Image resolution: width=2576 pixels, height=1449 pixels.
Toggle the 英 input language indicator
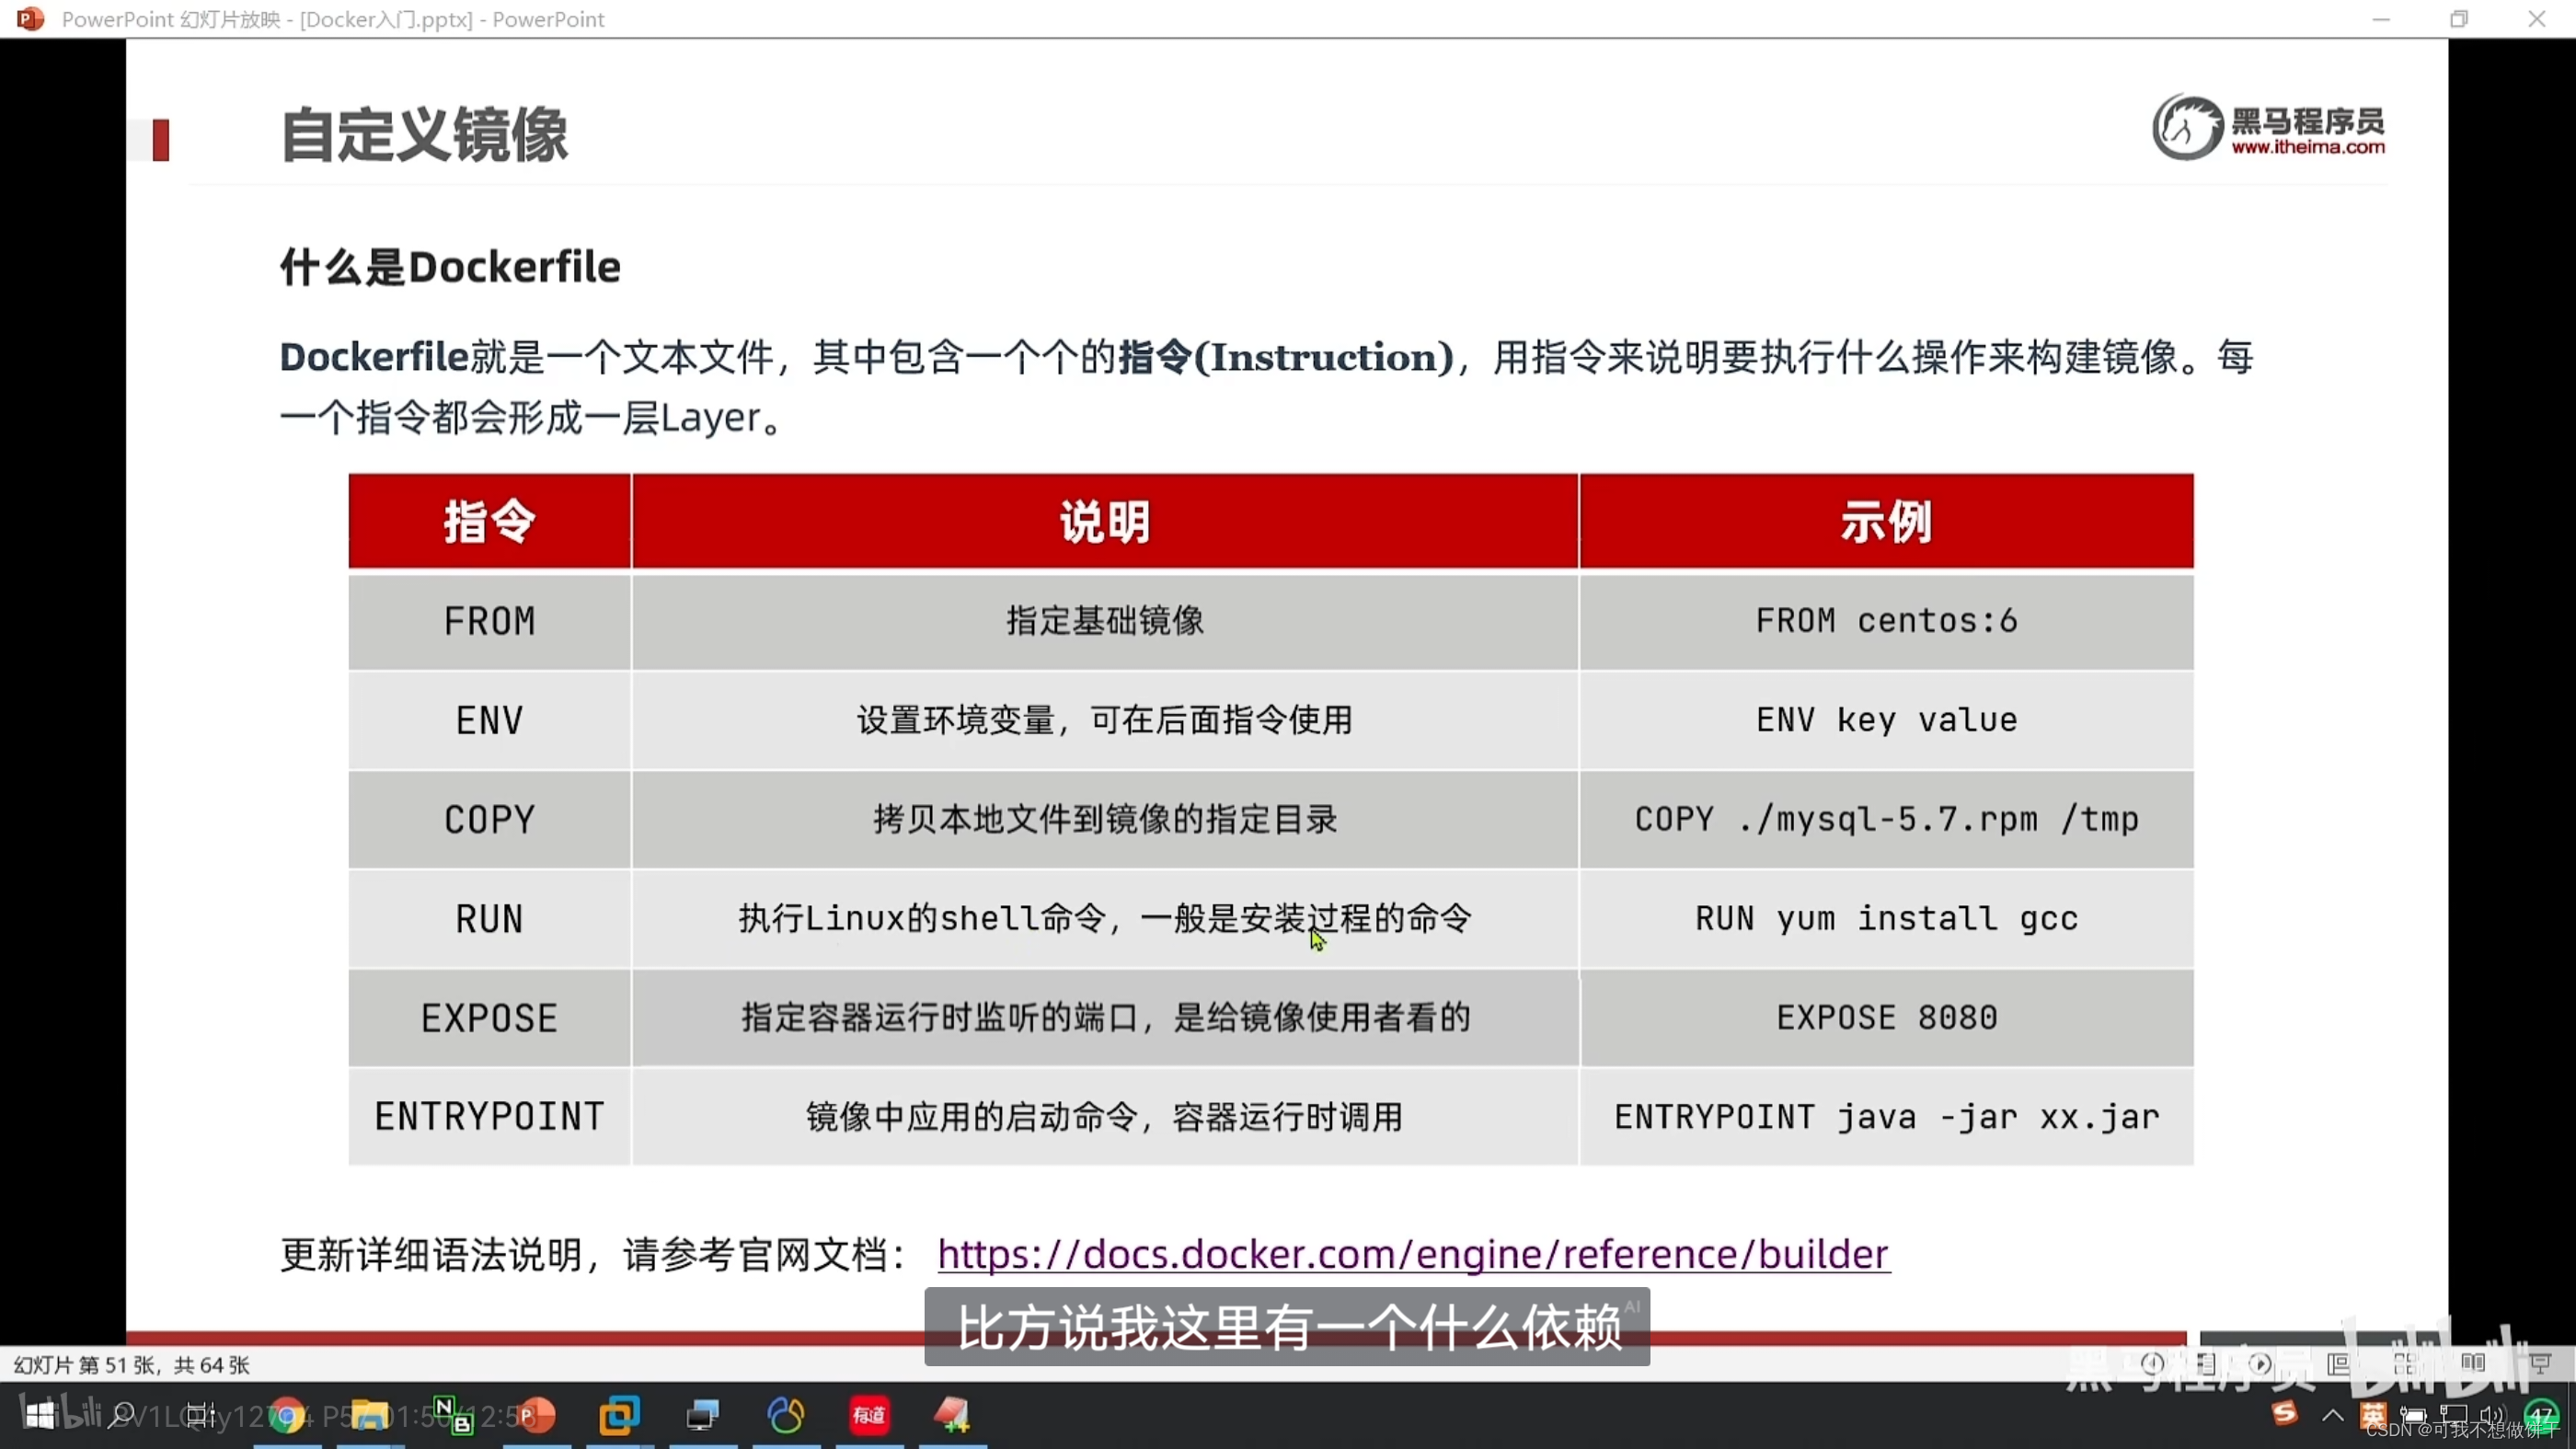[x=2374, y=1415]
